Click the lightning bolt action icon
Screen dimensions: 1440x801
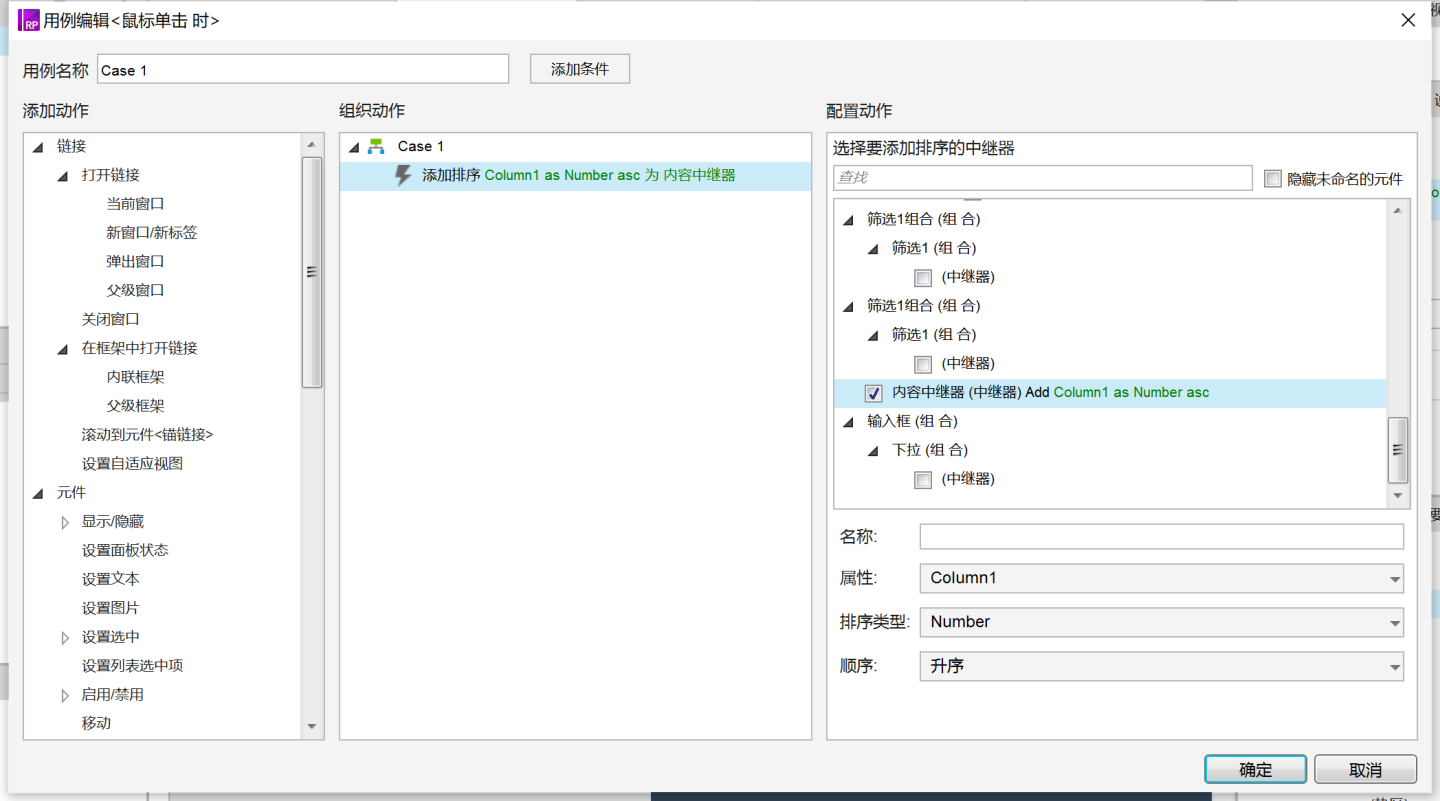403,176
